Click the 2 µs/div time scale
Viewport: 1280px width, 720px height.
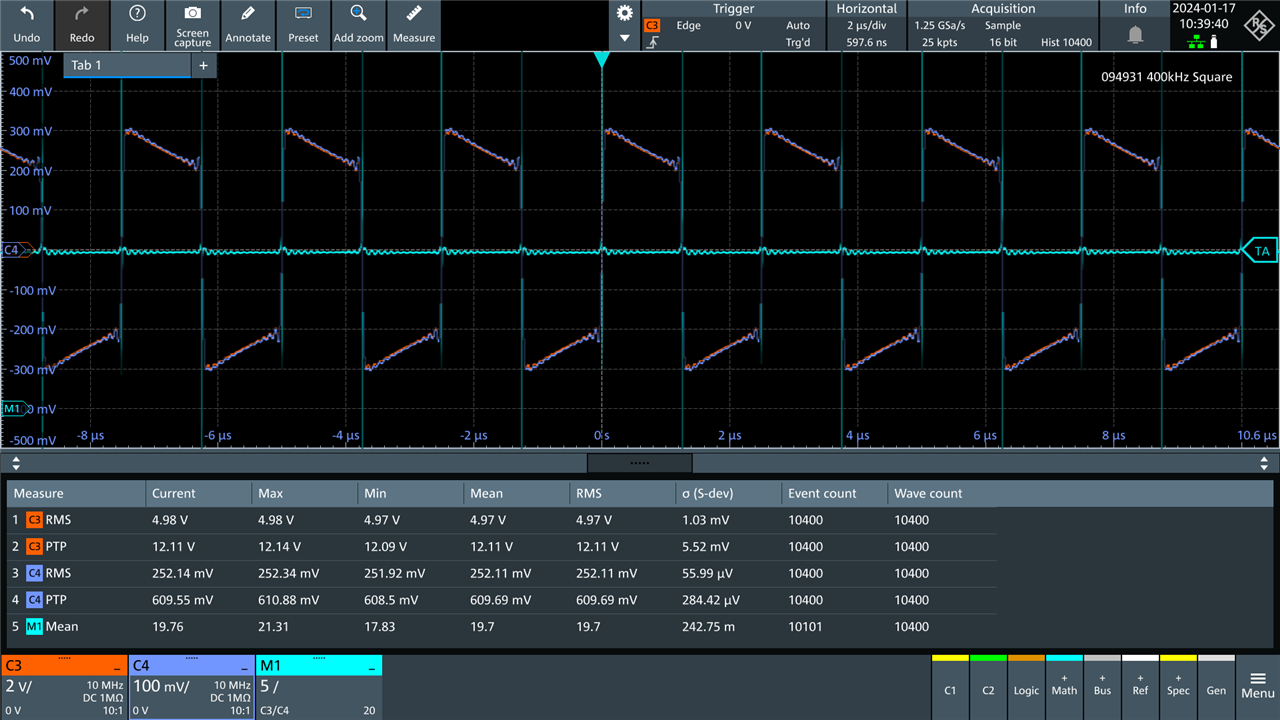point(866,26)
